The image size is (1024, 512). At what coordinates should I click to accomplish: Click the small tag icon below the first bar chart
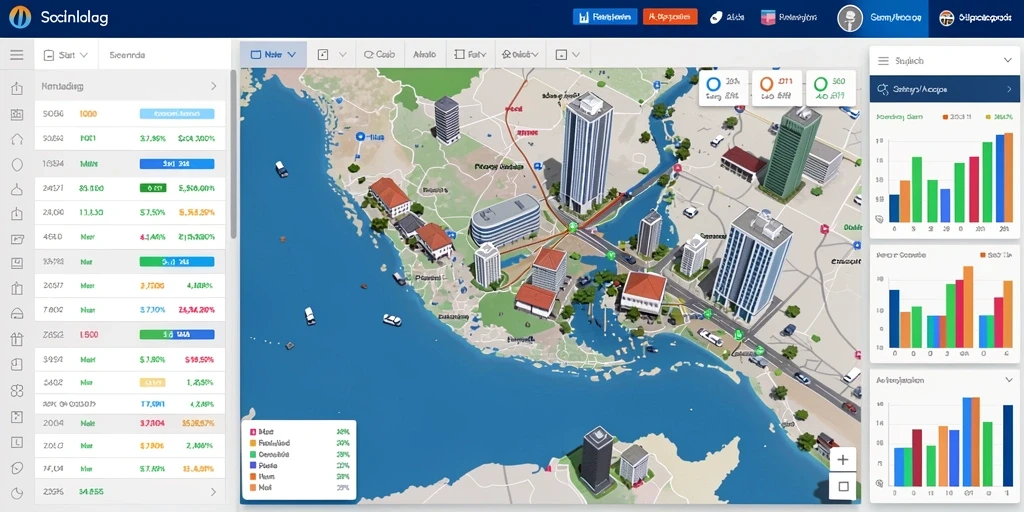878,218
